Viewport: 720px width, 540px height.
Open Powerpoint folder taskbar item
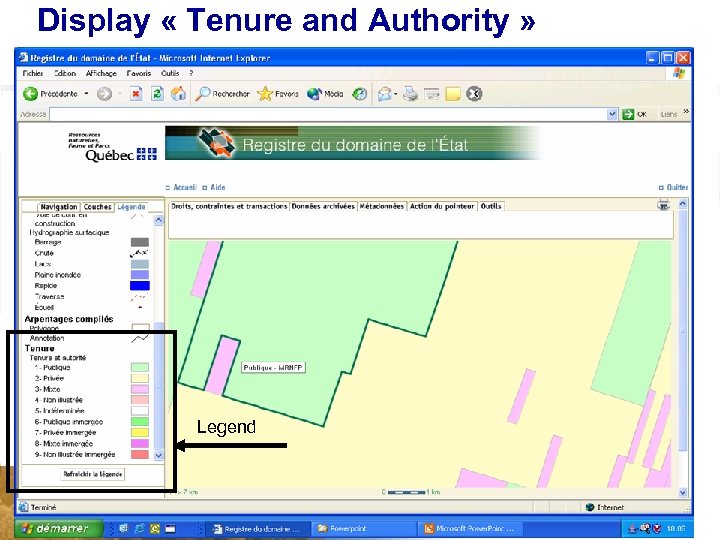click(364, 529)
